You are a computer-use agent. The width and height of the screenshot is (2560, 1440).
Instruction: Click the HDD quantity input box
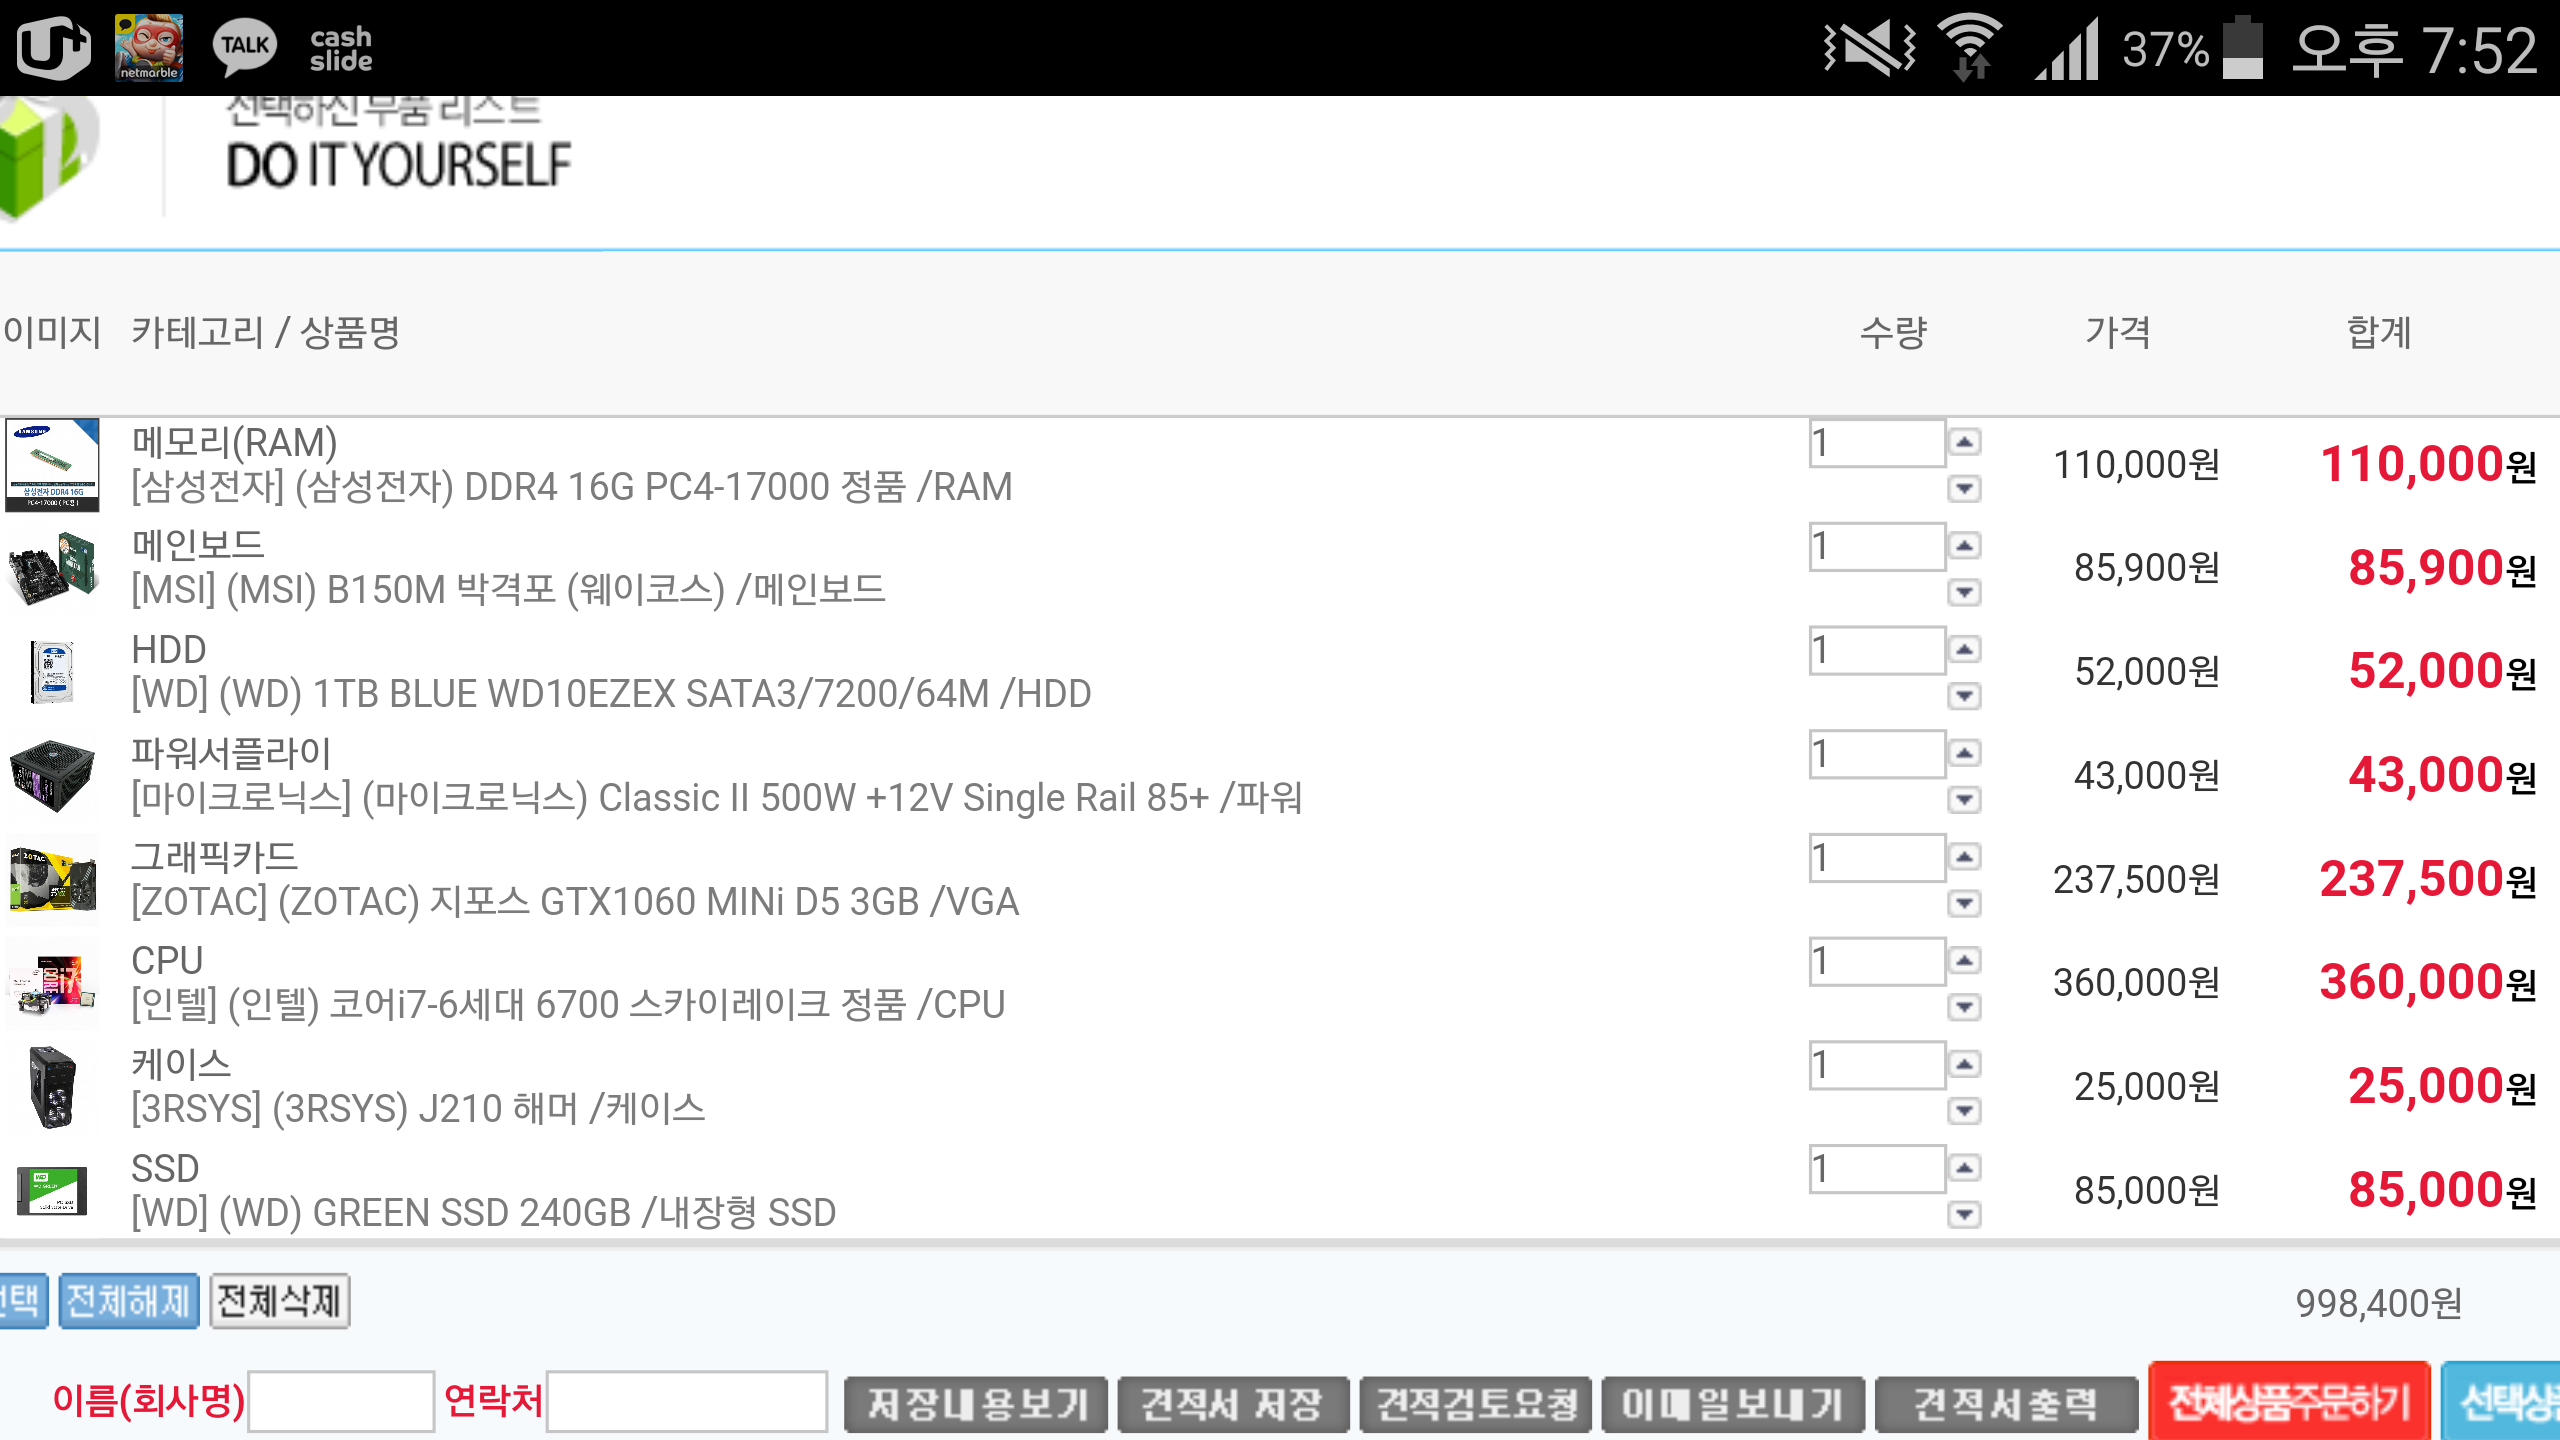pyautogui.click(x=1876, y=651)
